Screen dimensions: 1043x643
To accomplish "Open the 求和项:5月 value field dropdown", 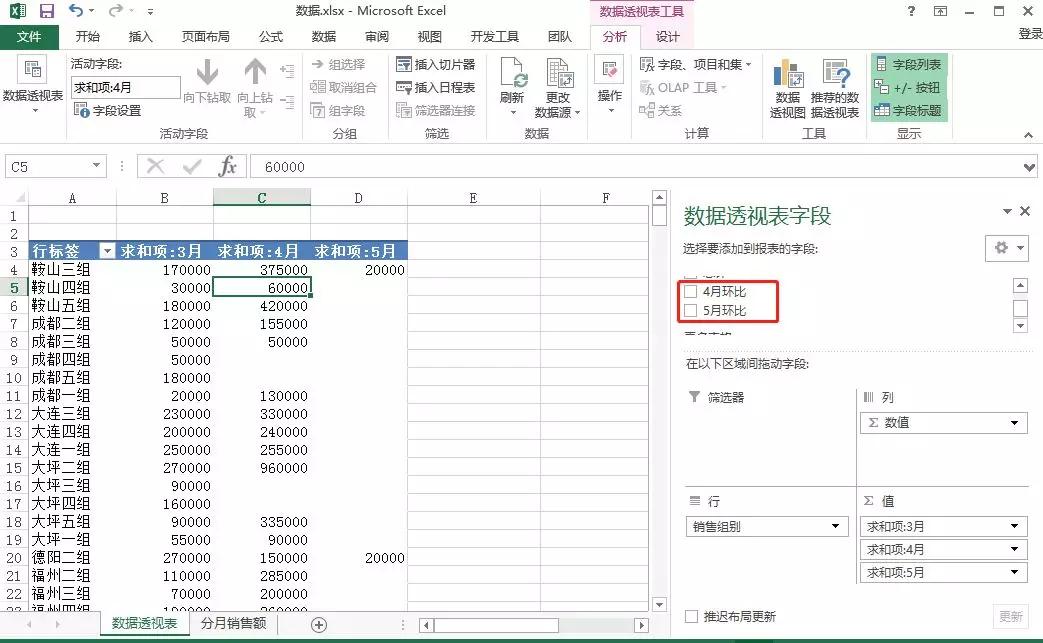I will click(1014, 572).
